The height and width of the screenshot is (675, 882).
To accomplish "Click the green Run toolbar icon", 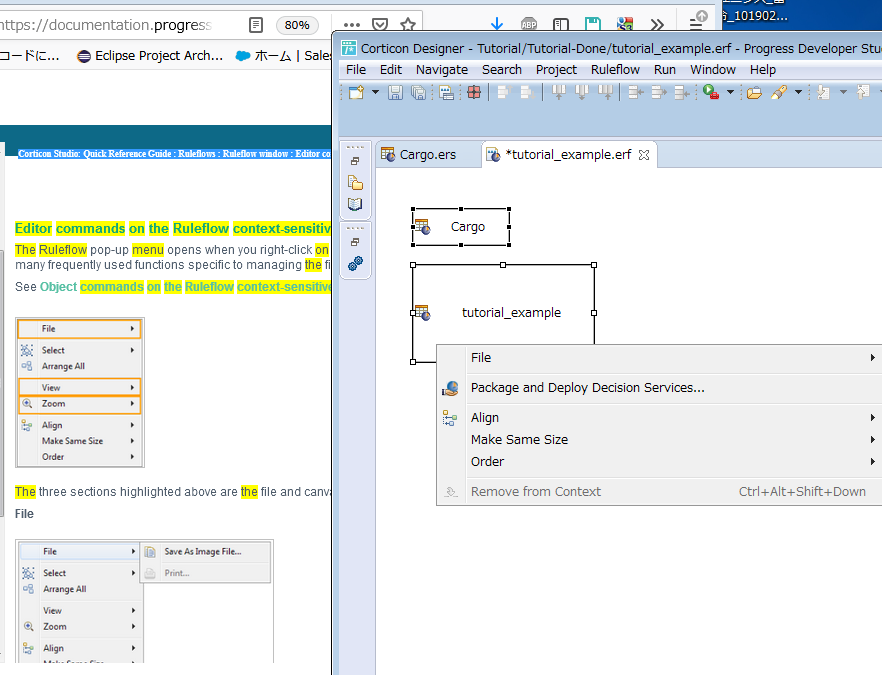I will pos(711,92).
